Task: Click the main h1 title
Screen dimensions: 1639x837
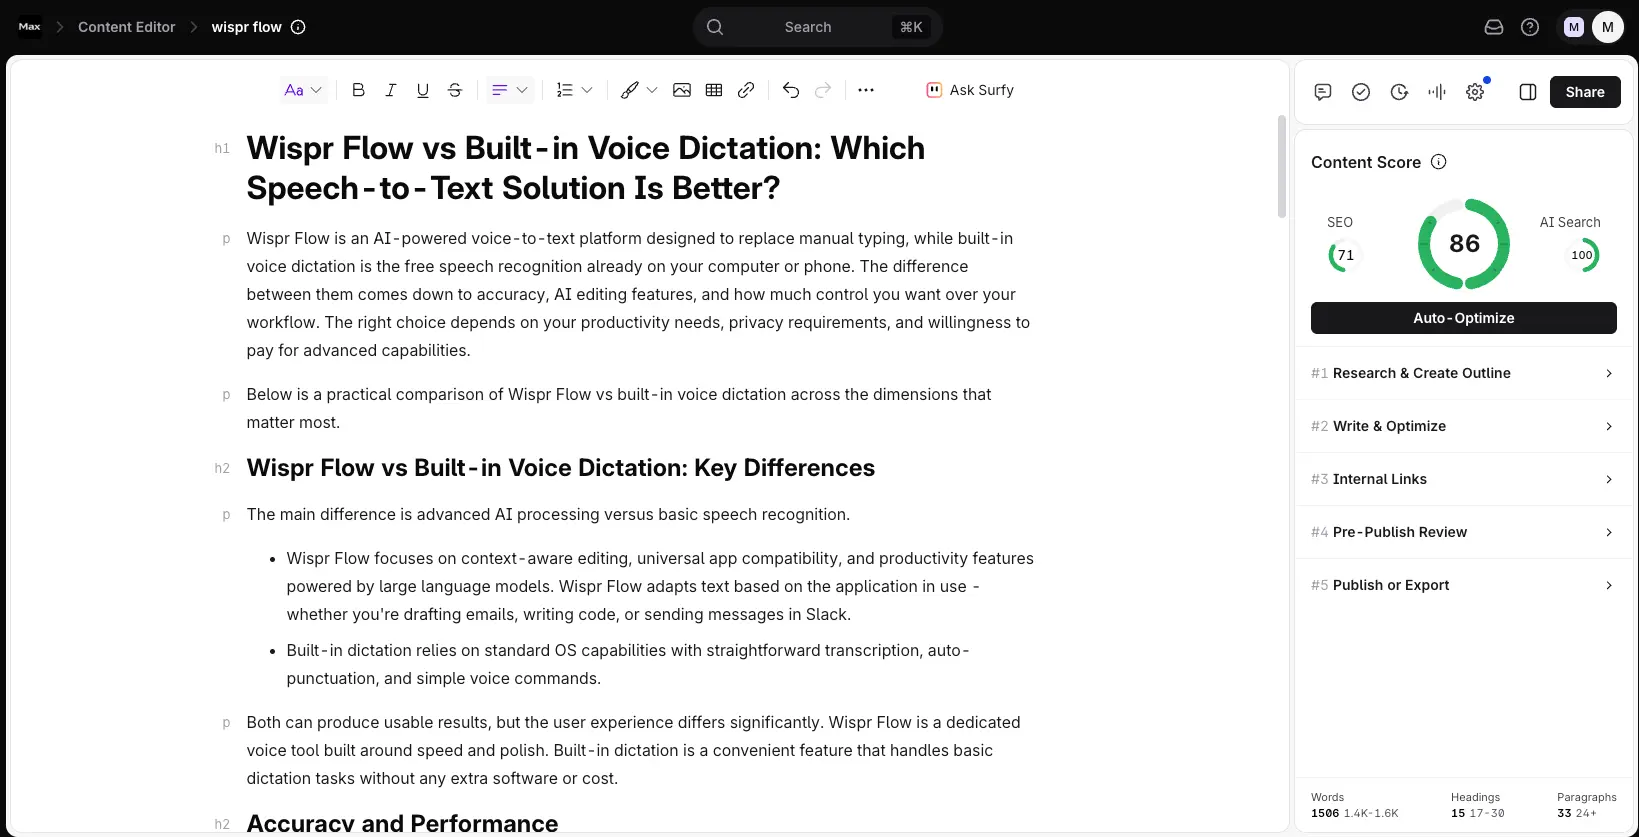Action: point(586,168)
